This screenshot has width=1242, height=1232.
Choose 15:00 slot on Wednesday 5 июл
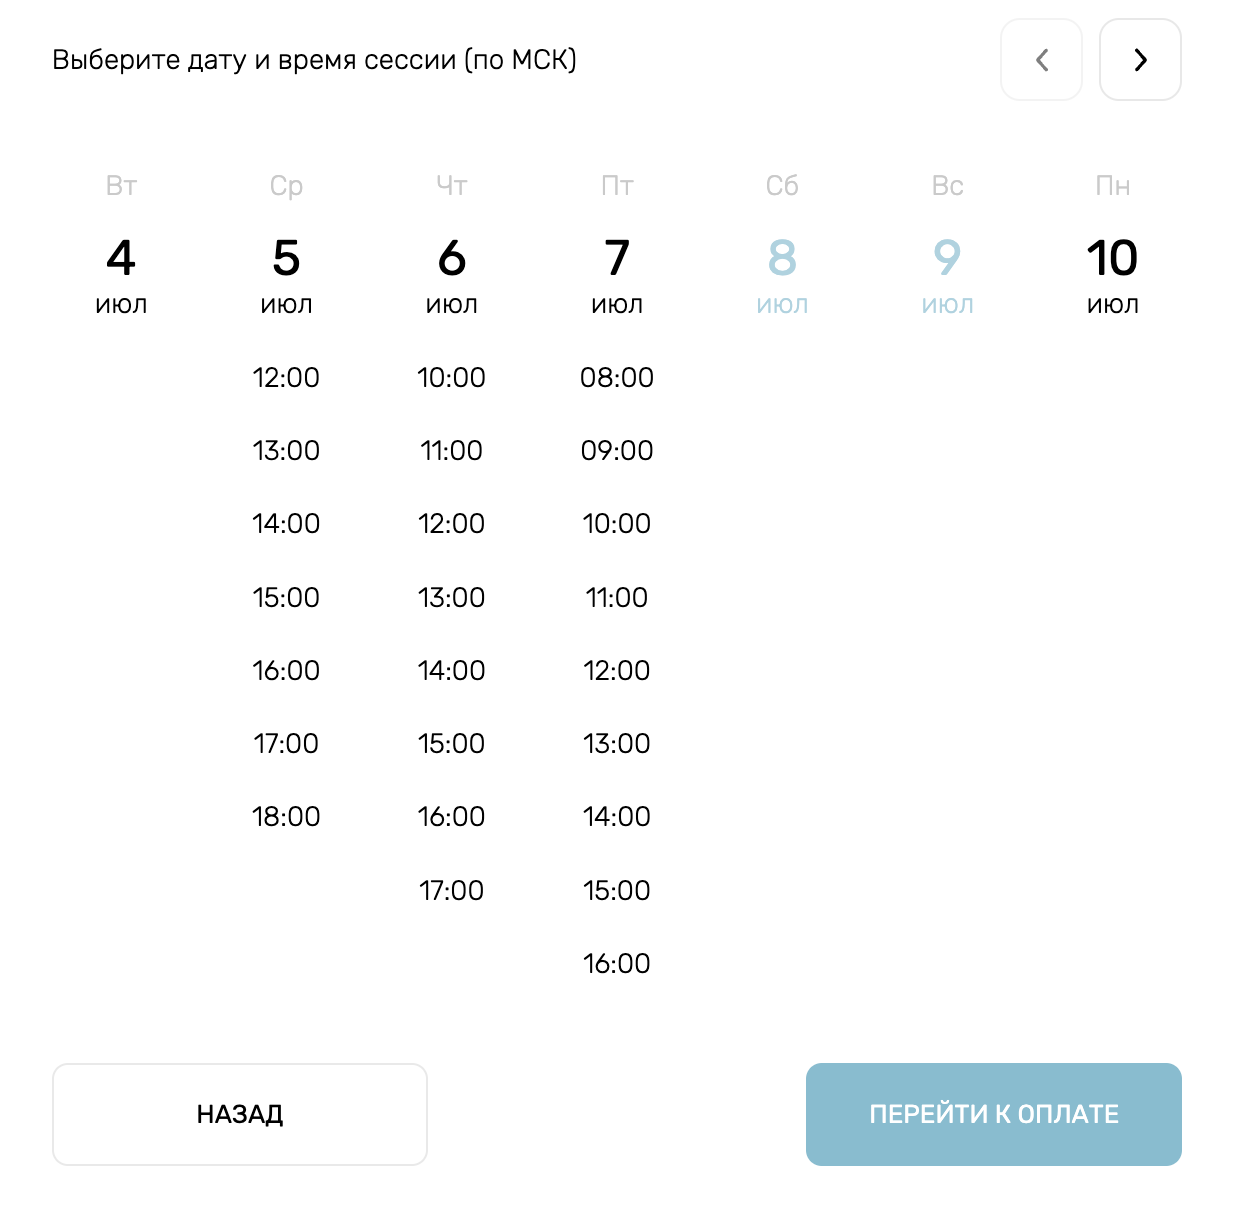(x=286, y=598)
